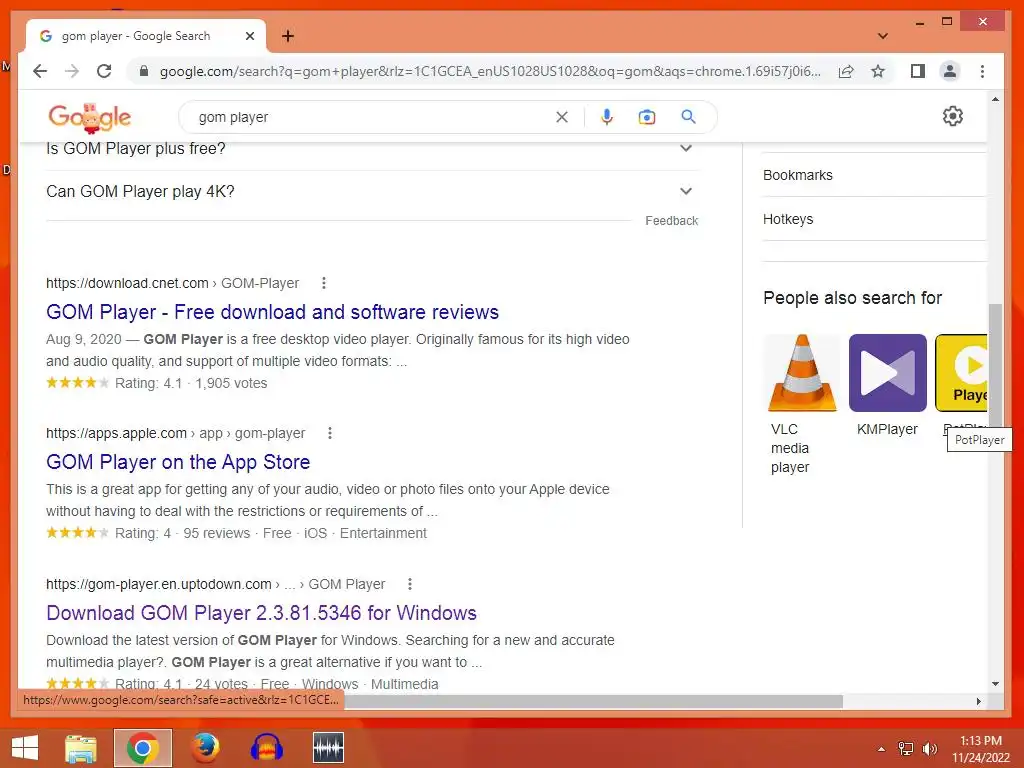This screenshot has height=768, width=1024.
Task: Open the network status tray icon
Action: coord(906,749)
